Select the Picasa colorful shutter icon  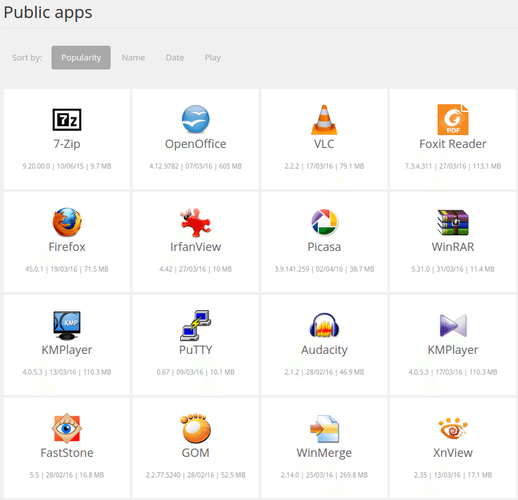tap(324, 222)
